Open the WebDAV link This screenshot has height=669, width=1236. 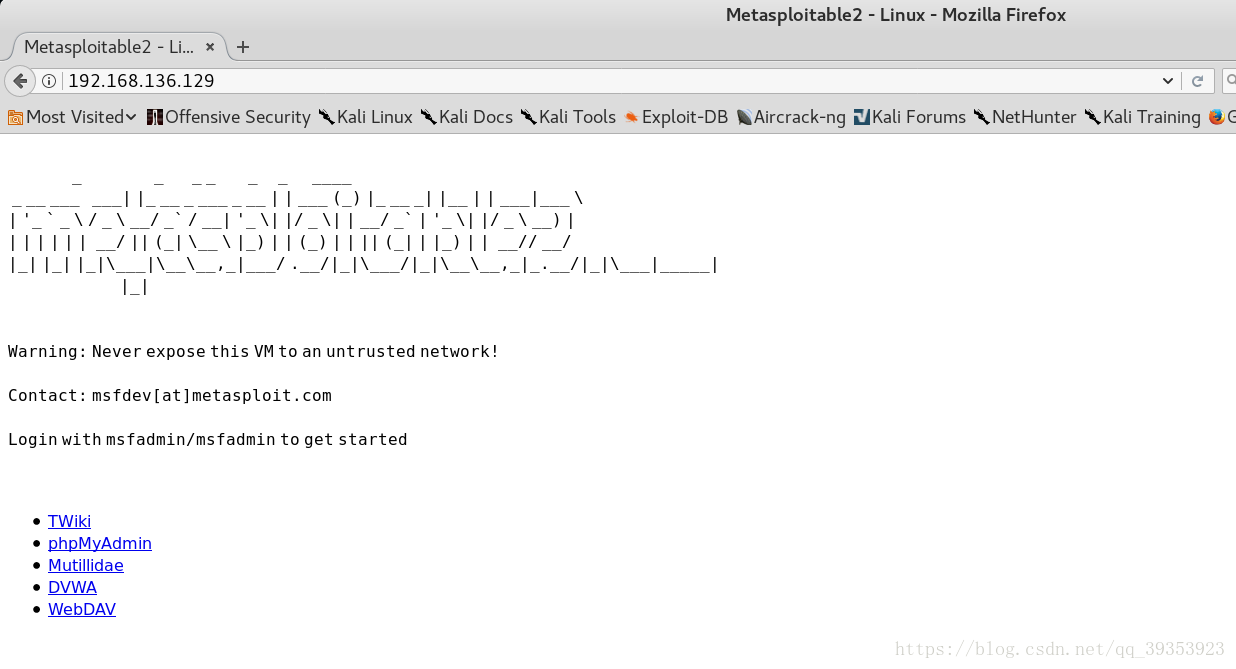[82, 609]
